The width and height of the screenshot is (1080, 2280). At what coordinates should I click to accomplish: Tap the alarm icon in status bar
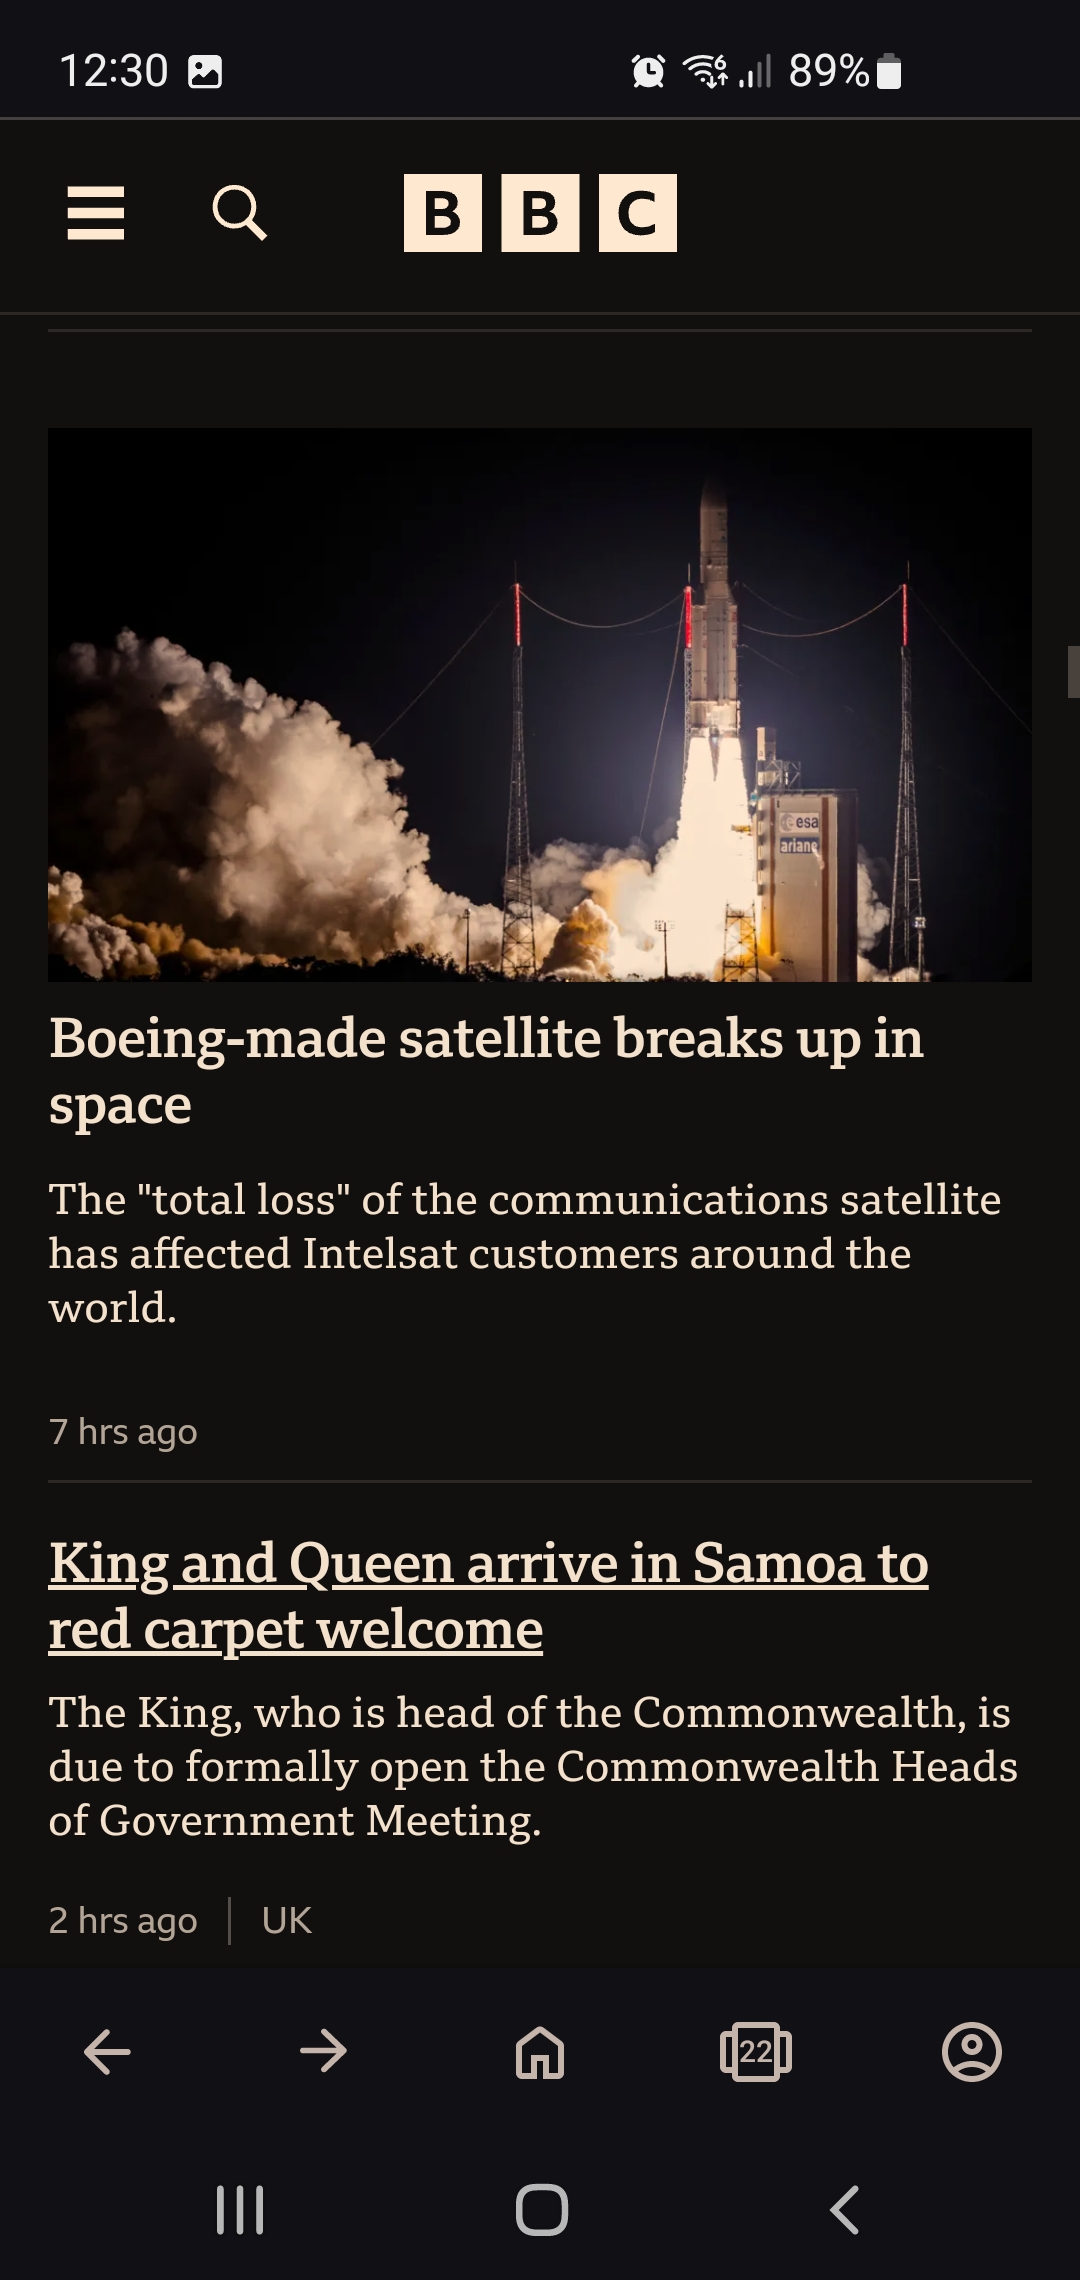tap(648, 71)
